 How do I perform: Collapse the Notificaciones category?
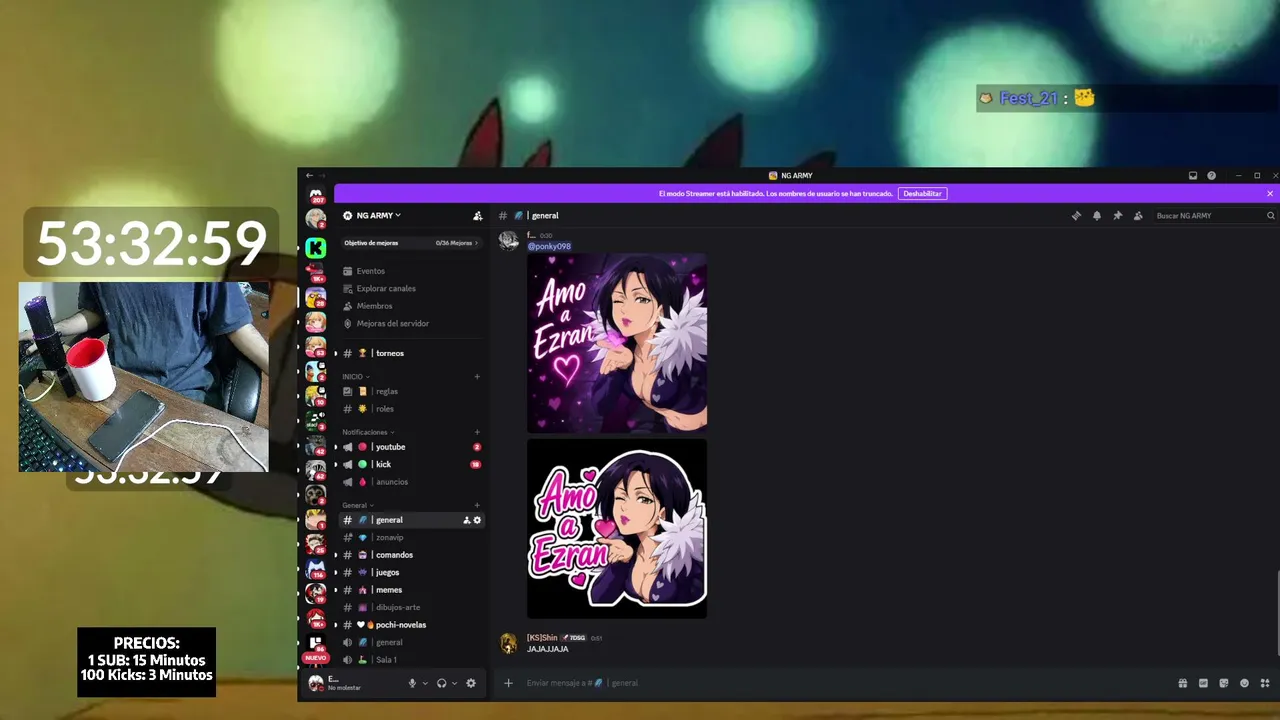coord(367,432)
